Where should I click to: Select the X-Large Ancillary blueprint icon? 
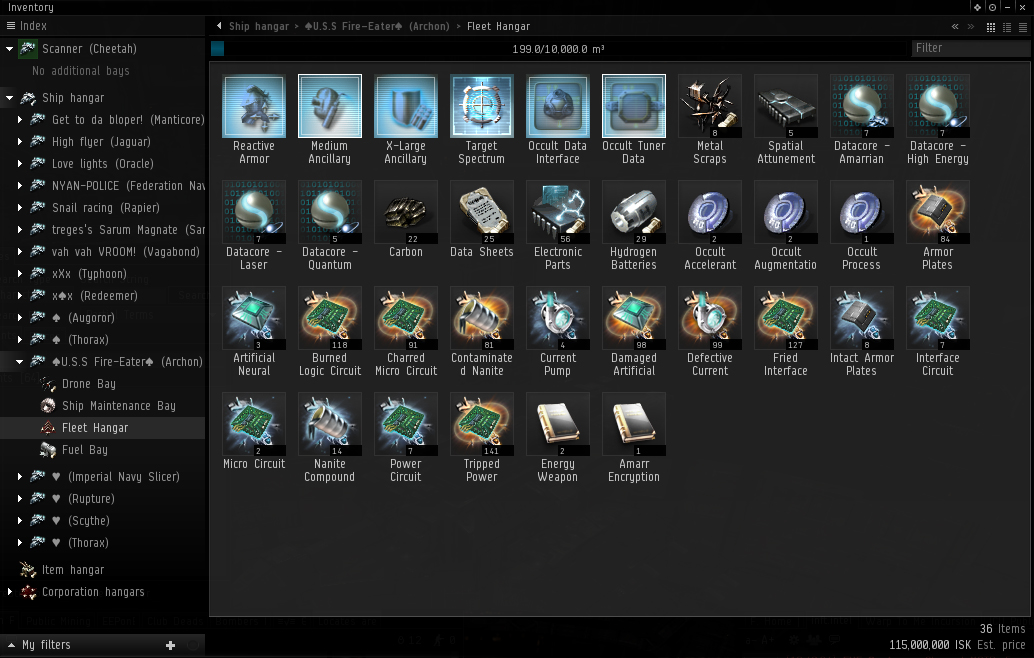(406, 106)
